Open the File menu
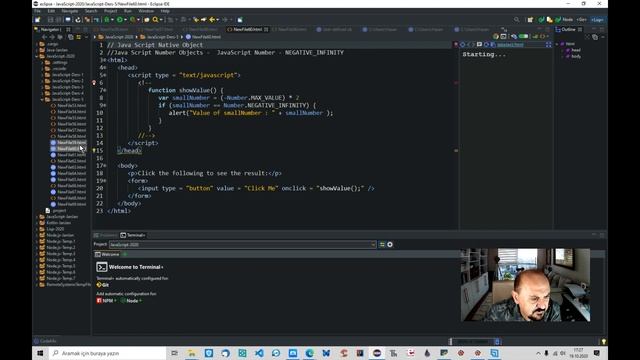The height and width of the screenshot is (360, 640). pyautogui.click(x=37, y=11)
